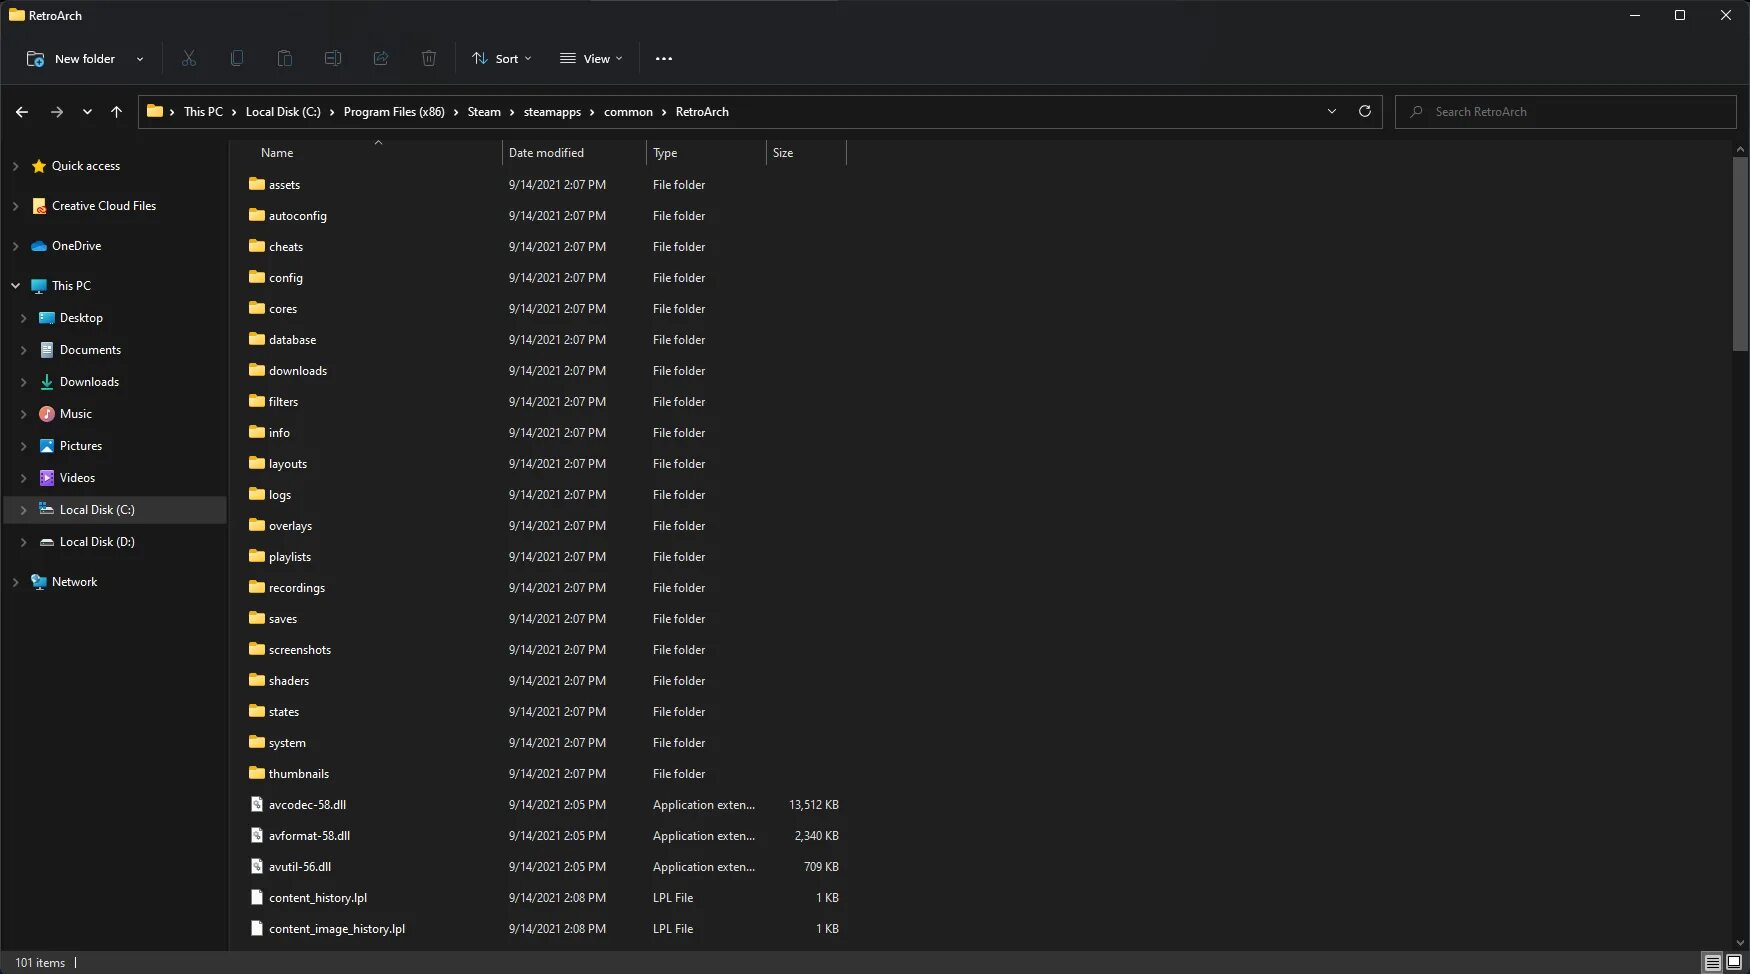Screen dimensions: 1750x974
Task: Open the Sort dropdown menu
Action: pos(502,59)
